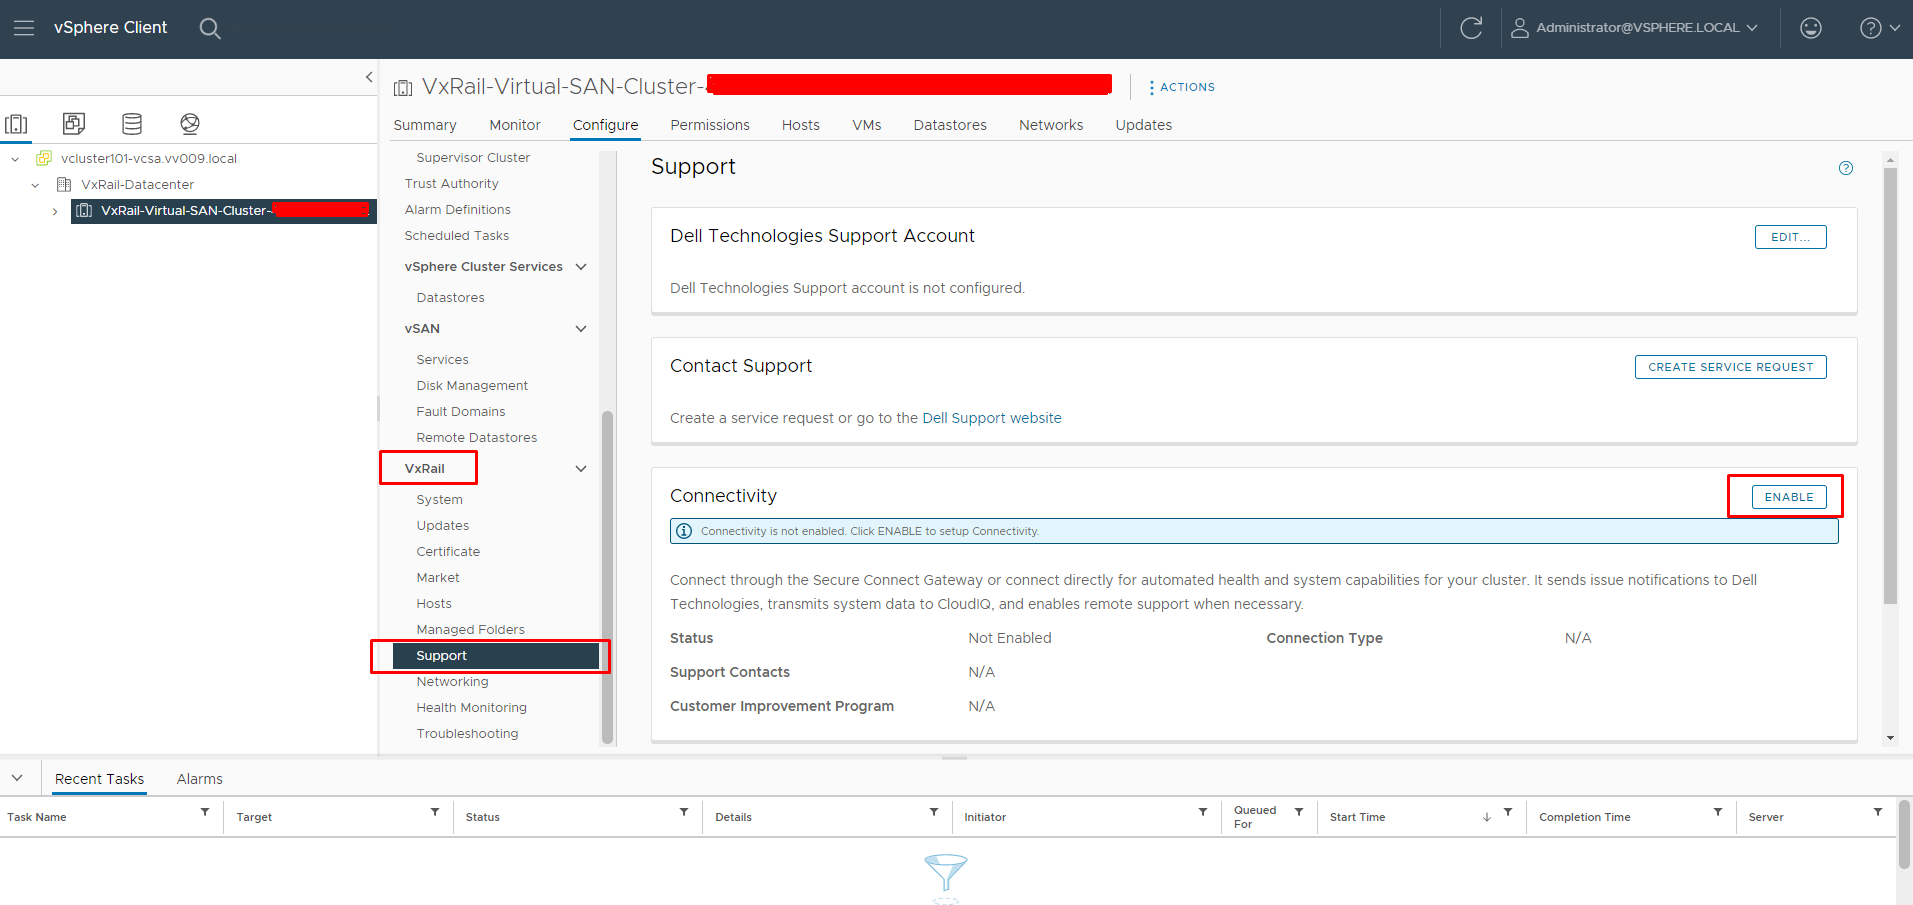Filter Completion Time column
This screenshot has height=905, width=1913.
coord(1718,812)
